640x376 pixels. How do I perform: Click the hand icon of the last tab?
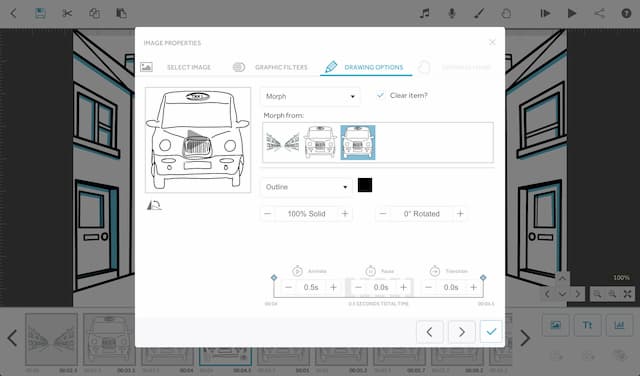coord(424,67)
